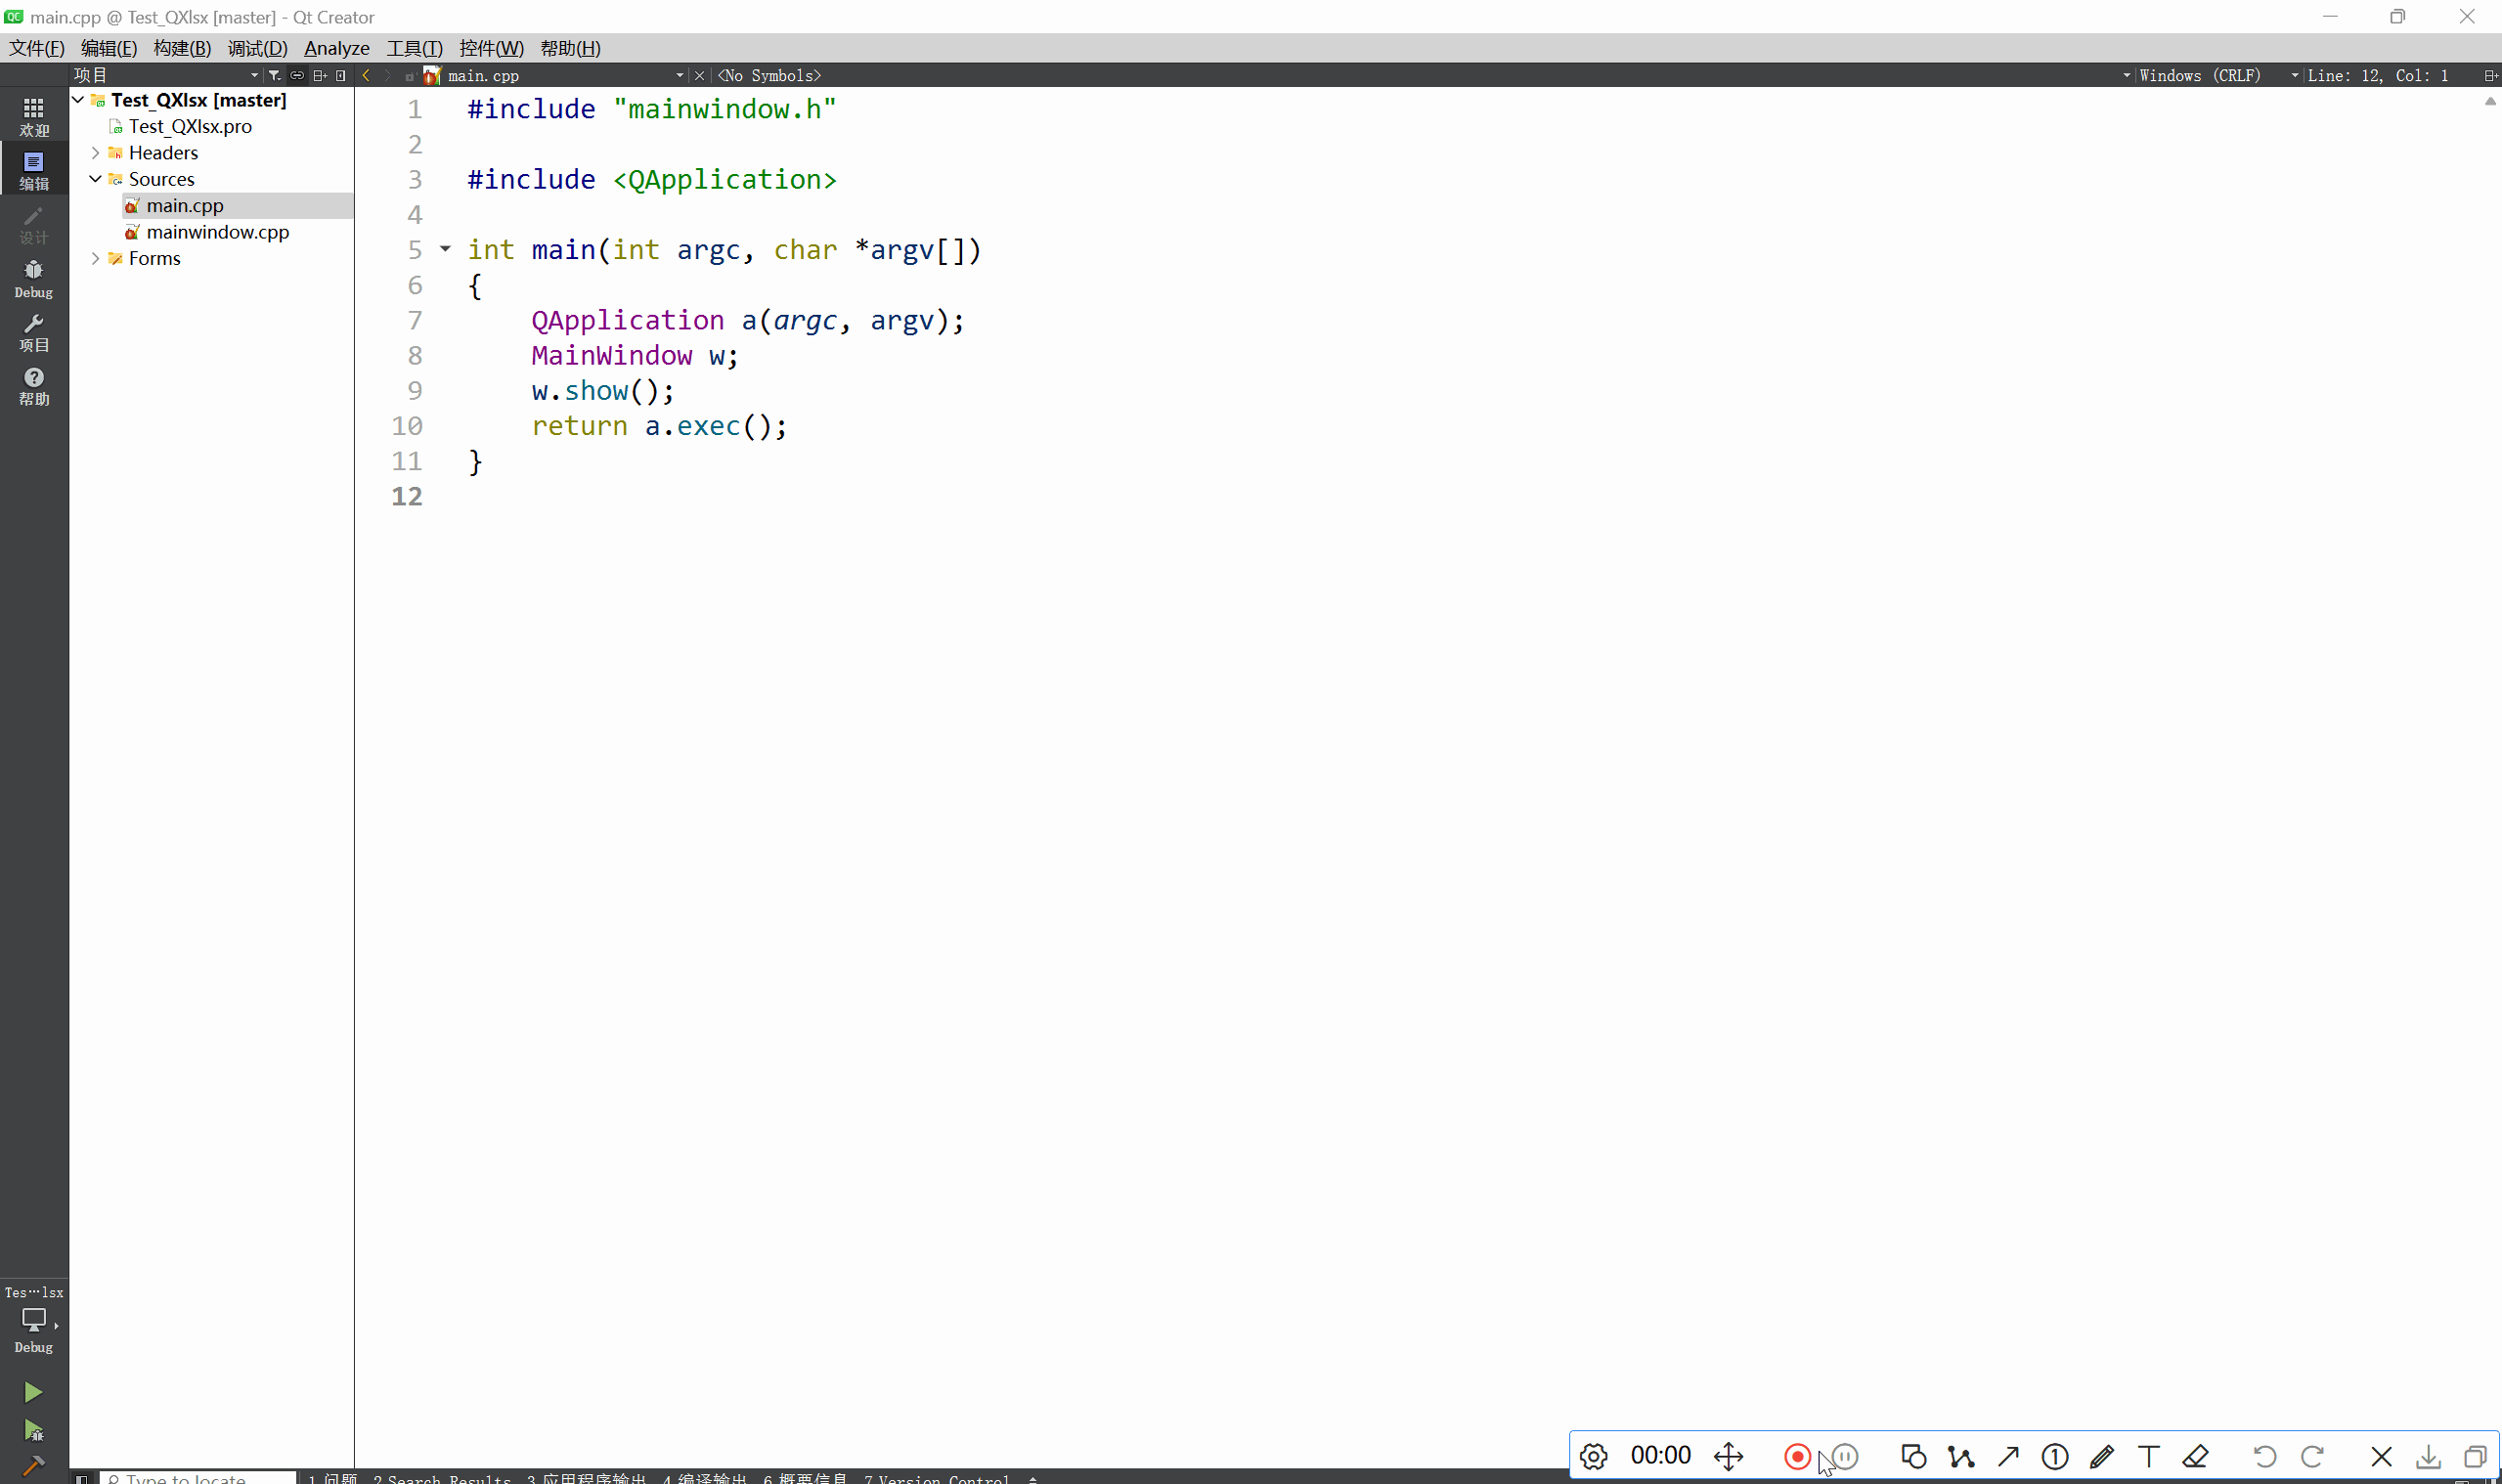Switch to Welcome (欢迎) mode
This screenshot has width=2502, height=1484.
(x=33, y=116)
